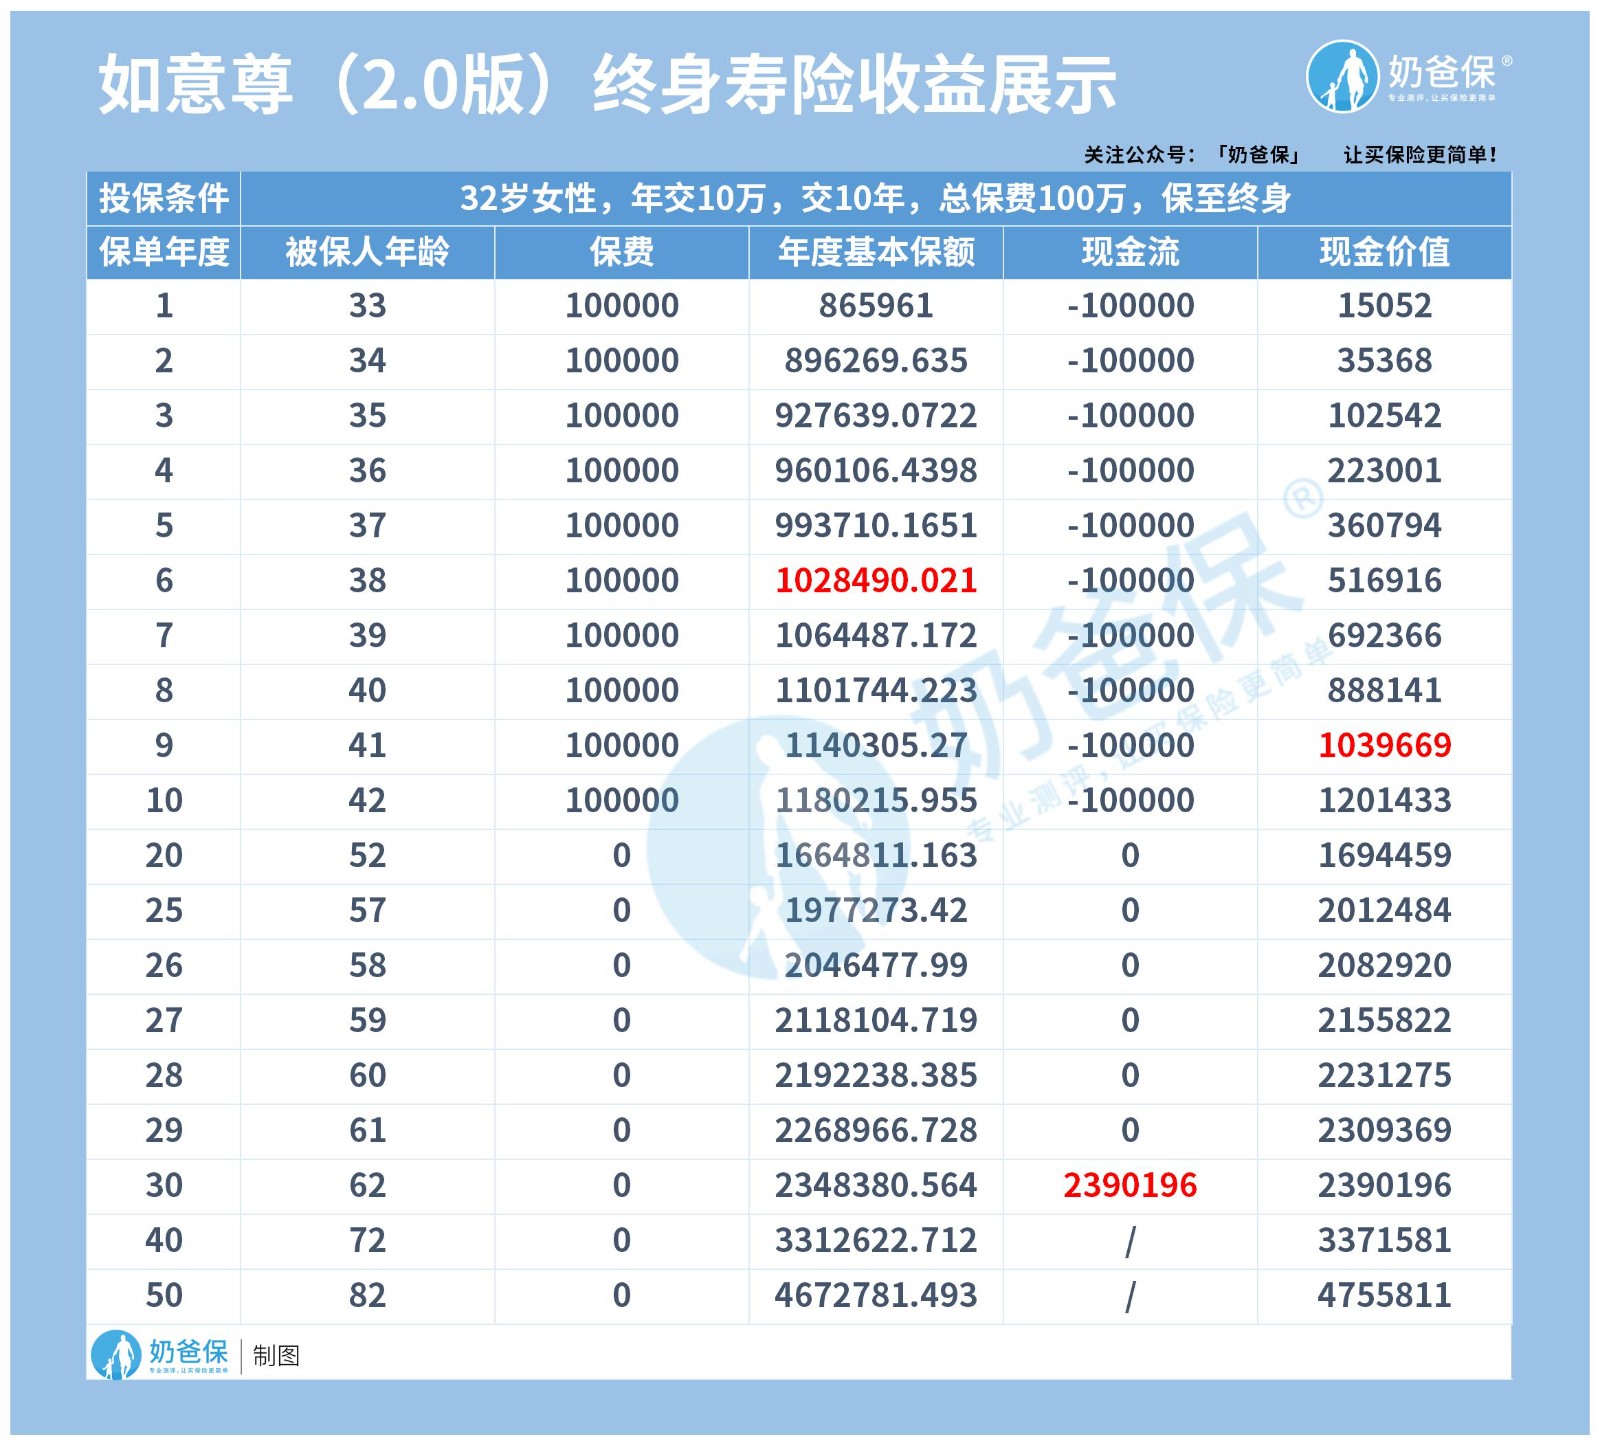Click cash value 2231275
Image resolution: width=1600 pixels, height=1445 pixels.
(1385, 1076)
